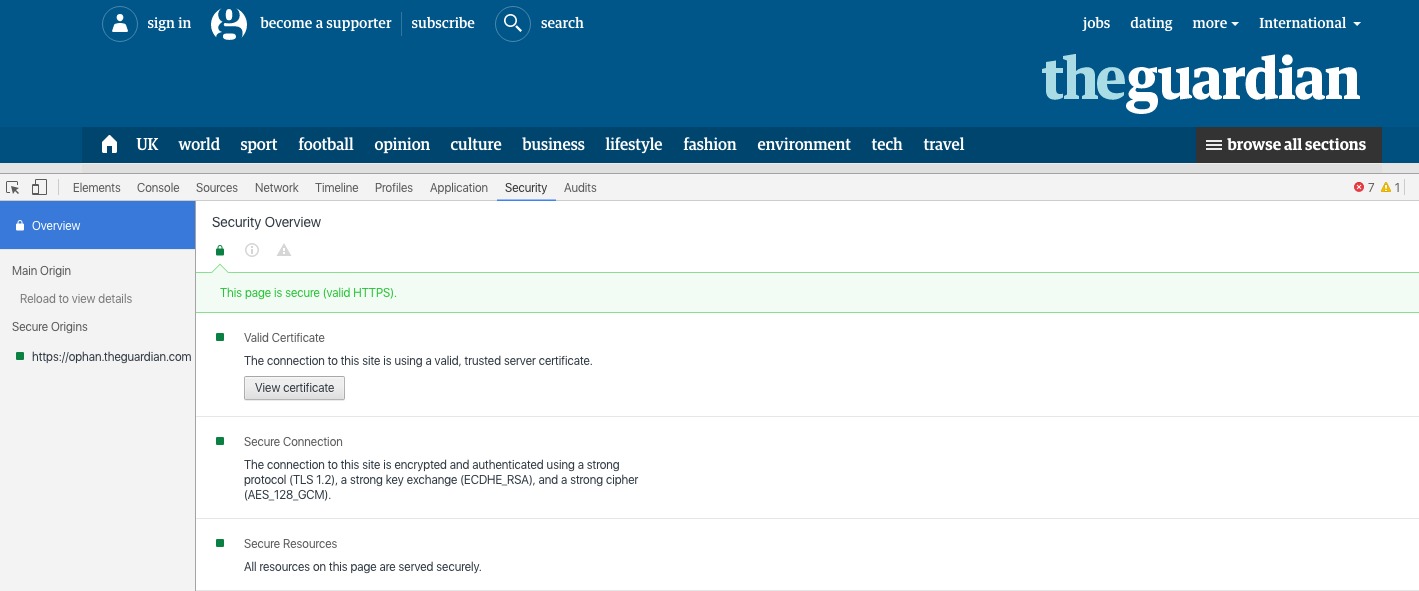Click the sign in link
The image size is (1419, 591).
(169, 23)
